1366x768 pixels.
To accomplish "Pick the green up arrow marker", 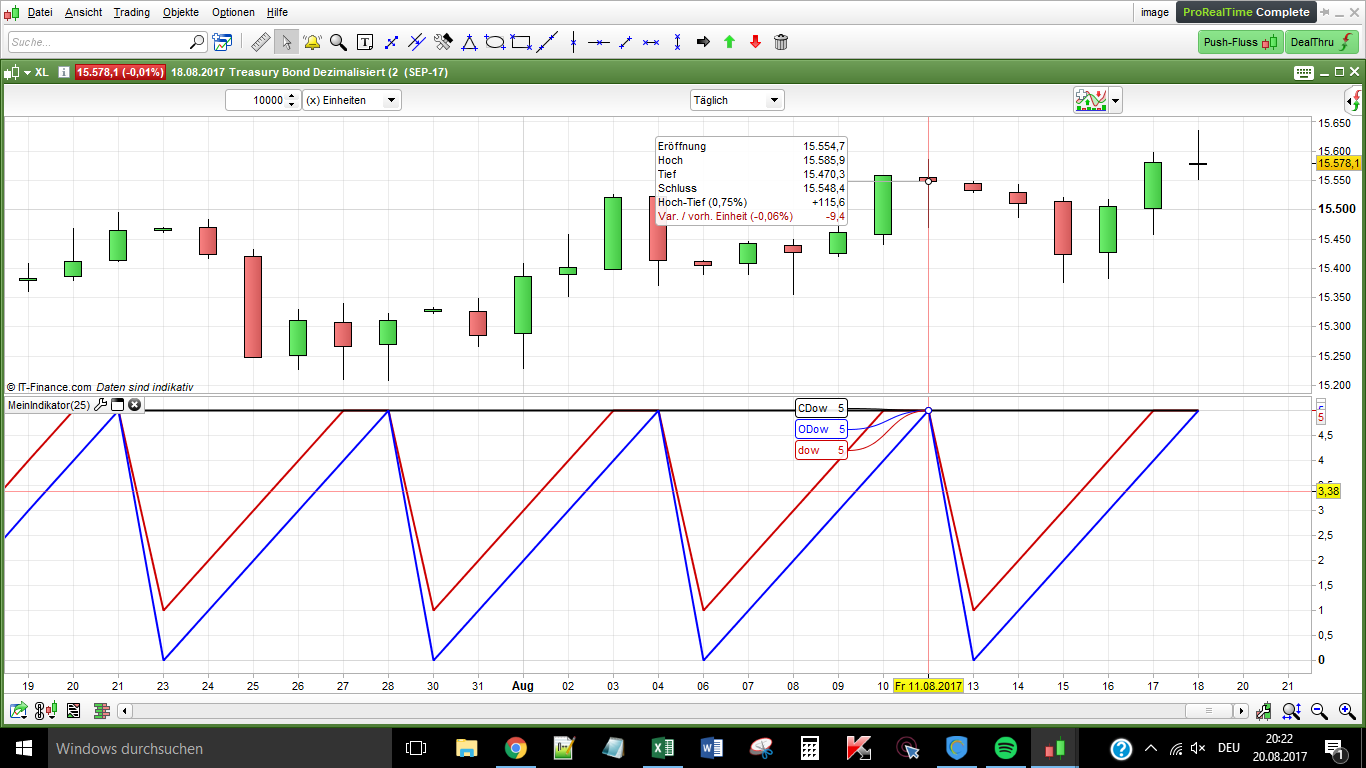I will tap(729, 42).
